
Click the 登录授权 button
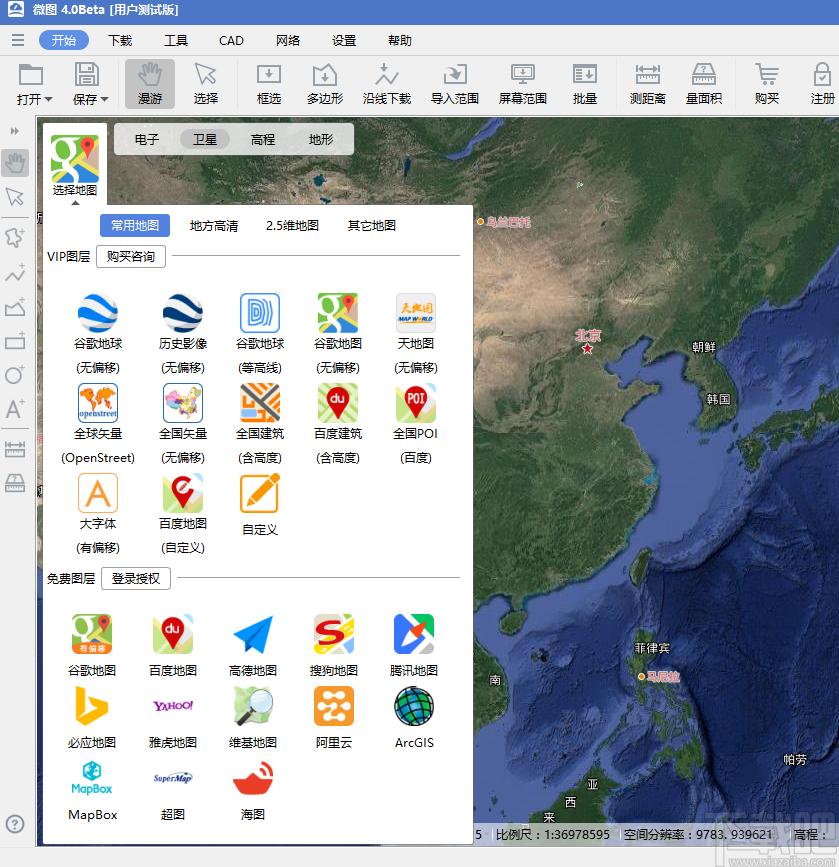pyautogui.click(x=136, y=578)
